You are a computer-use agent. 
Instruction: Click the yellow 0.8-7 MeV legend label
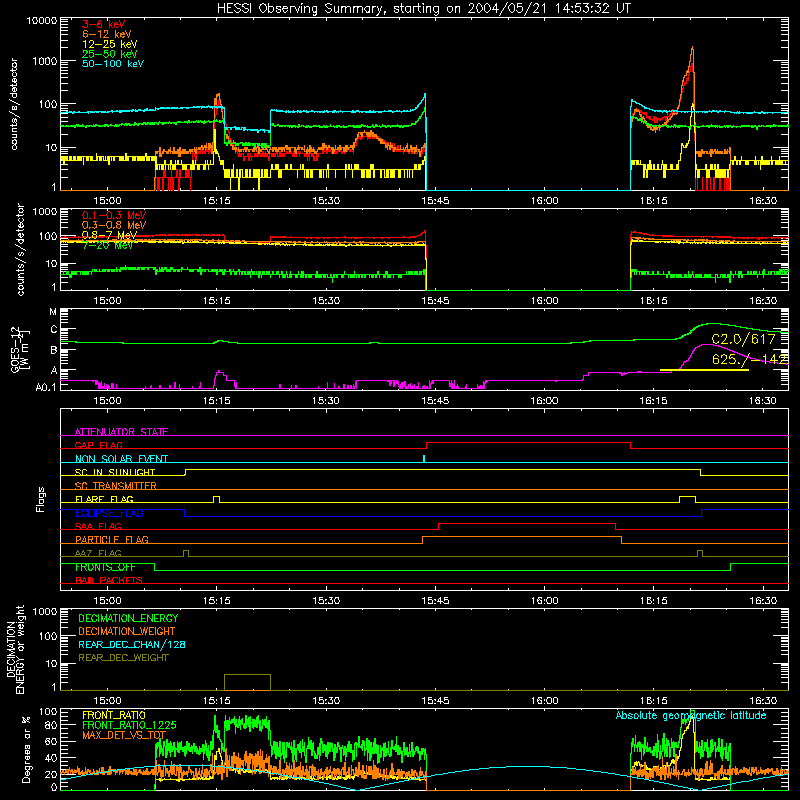[109, 235]
